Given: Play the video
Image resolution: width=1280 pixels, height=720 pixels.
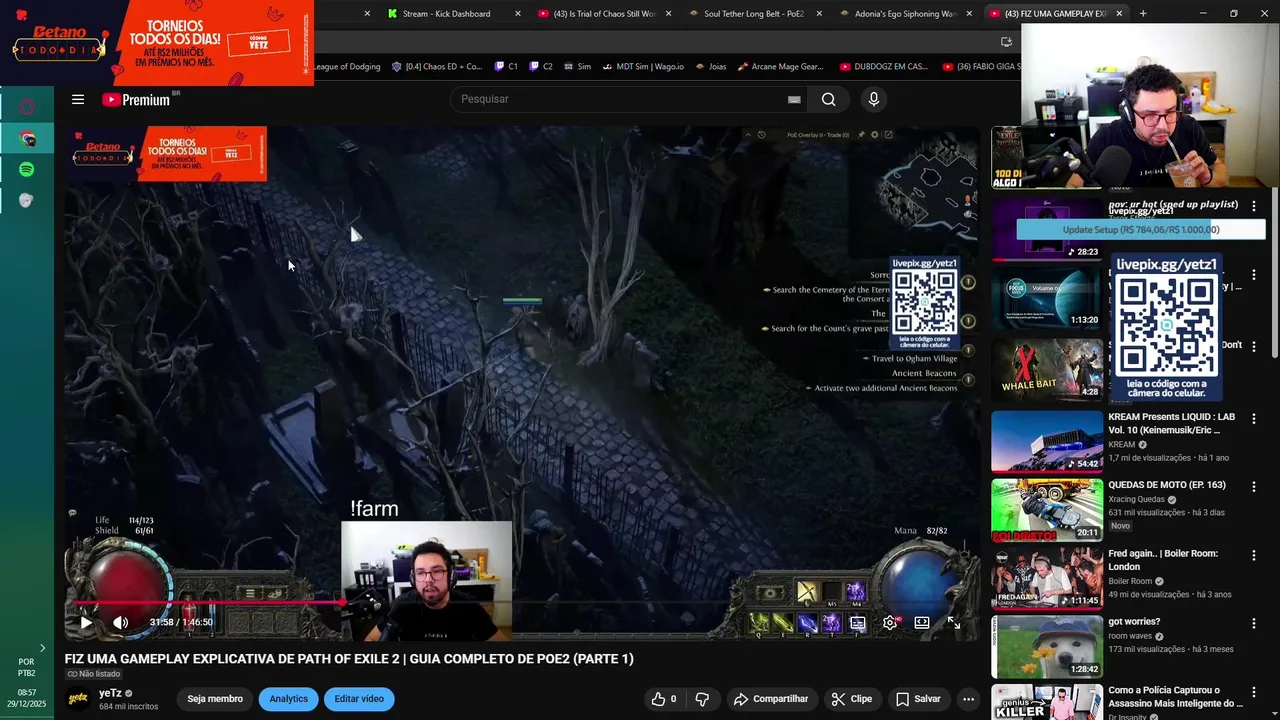Looking at the screenshot, I should coord(86,622).
